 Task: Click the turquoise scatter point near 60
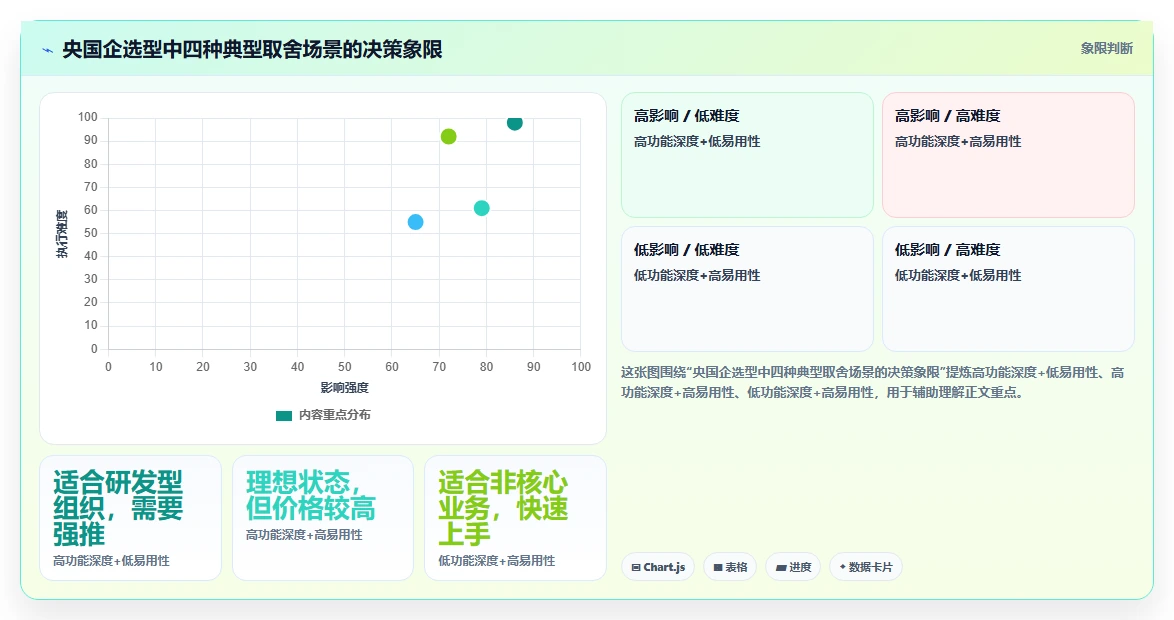coord(481,208)
